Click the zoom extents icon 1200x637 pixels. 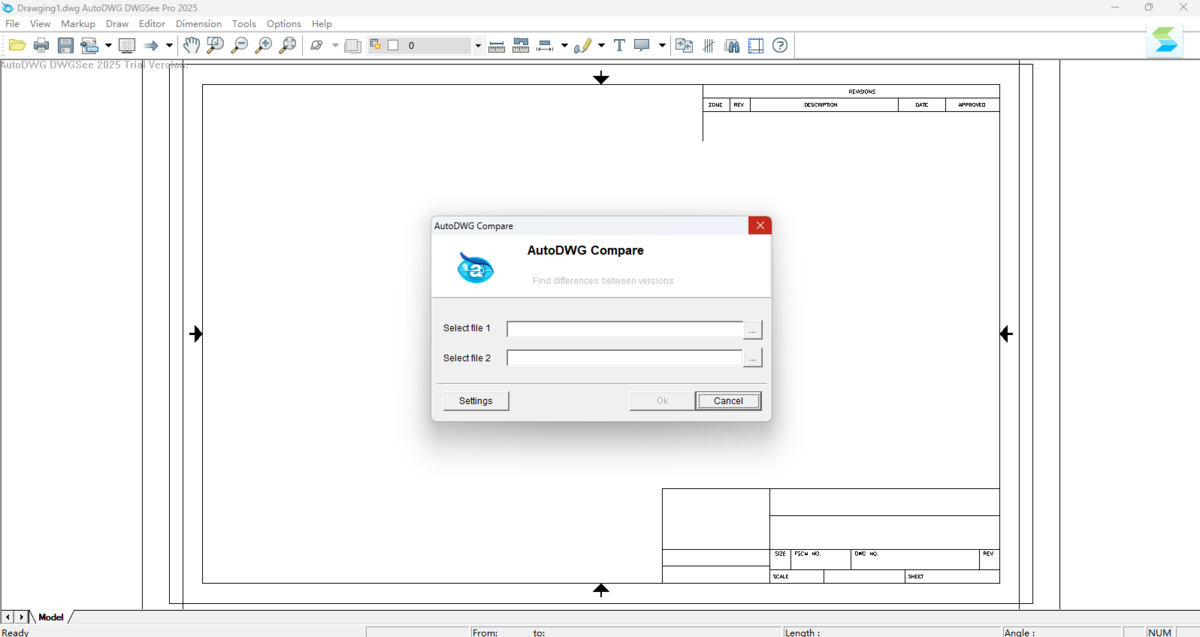[x=287, y=45]
